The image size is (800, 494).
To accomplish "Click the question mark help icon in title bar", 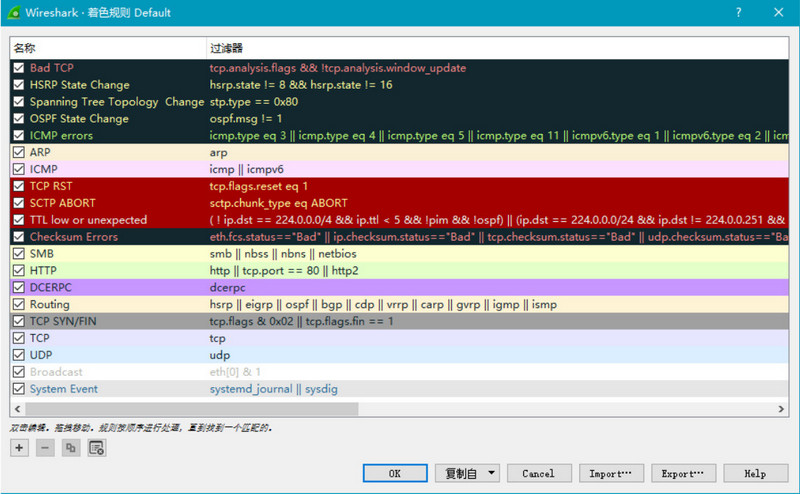I will 738,12.
